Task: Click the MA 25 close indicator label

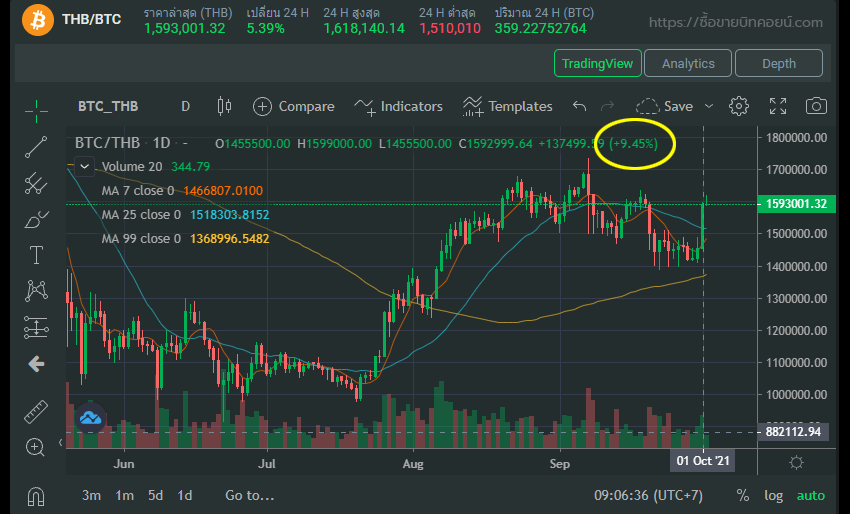Action: (x=141, y=215)
